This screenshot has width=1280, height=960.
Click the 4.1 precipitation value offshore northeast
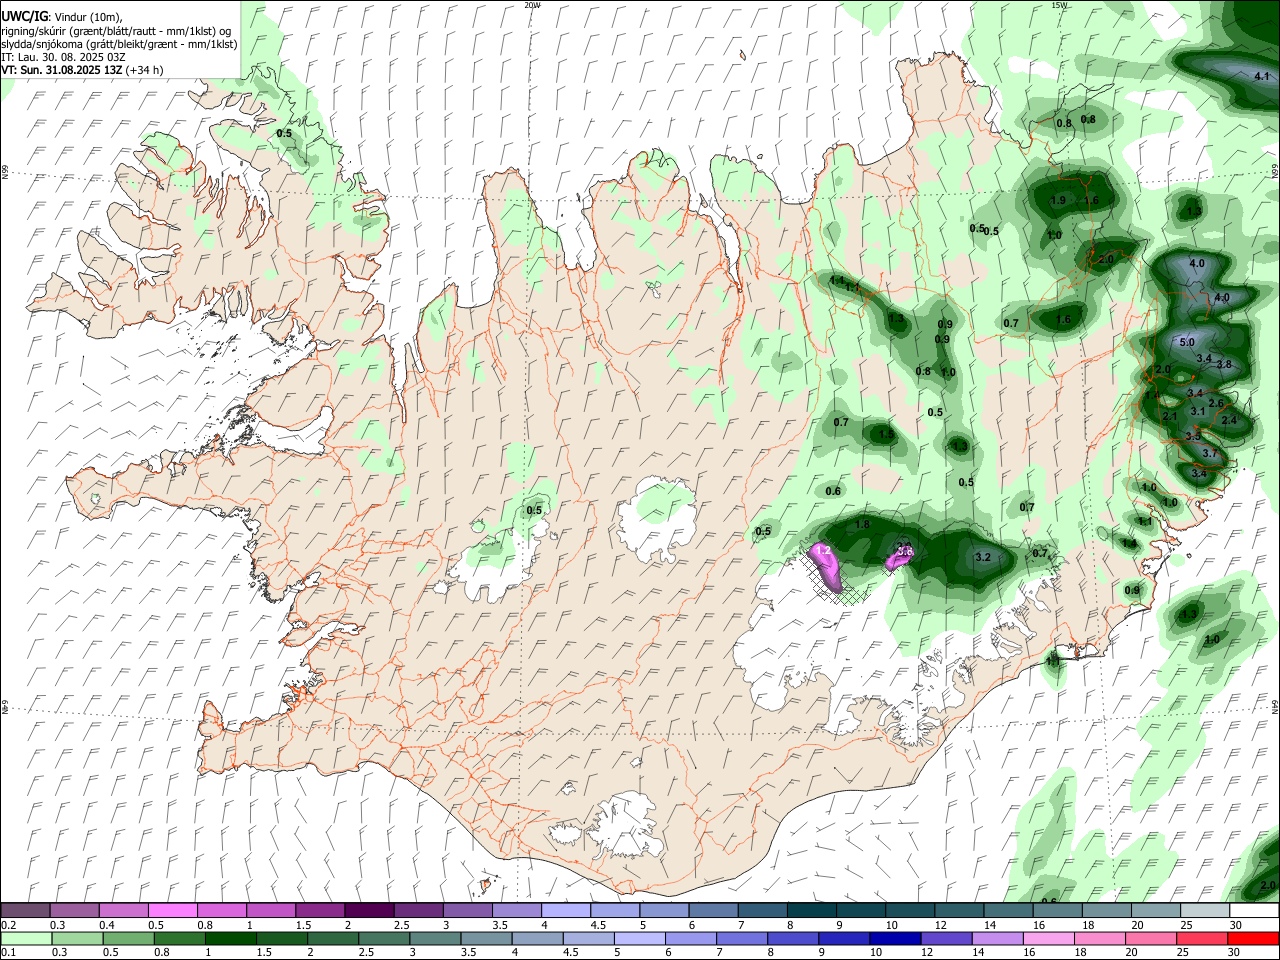(x=1261, y=76)
